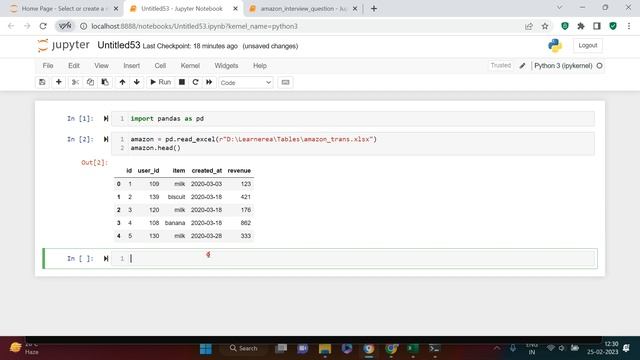Click the Logout button
Screen dimensions: 640x360
coord(587,45)
